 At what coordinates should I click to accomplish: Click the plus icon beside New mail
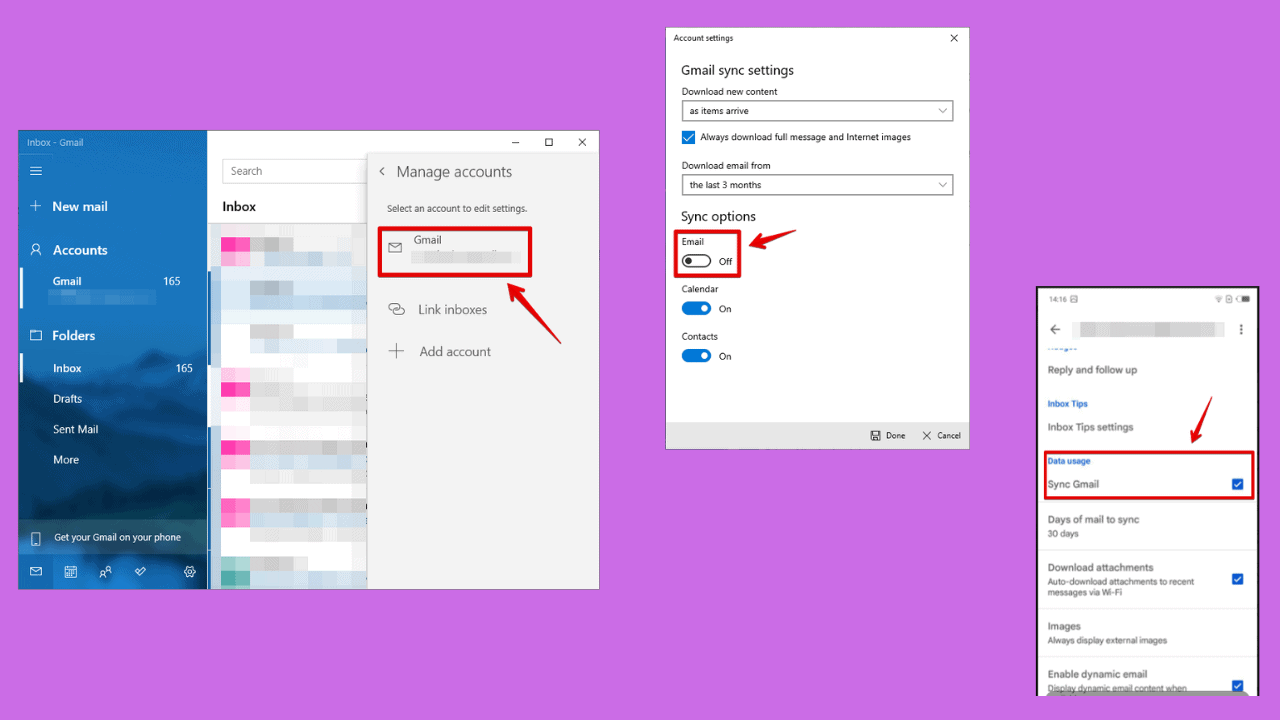pyautogui.click(x=36, y=206)
